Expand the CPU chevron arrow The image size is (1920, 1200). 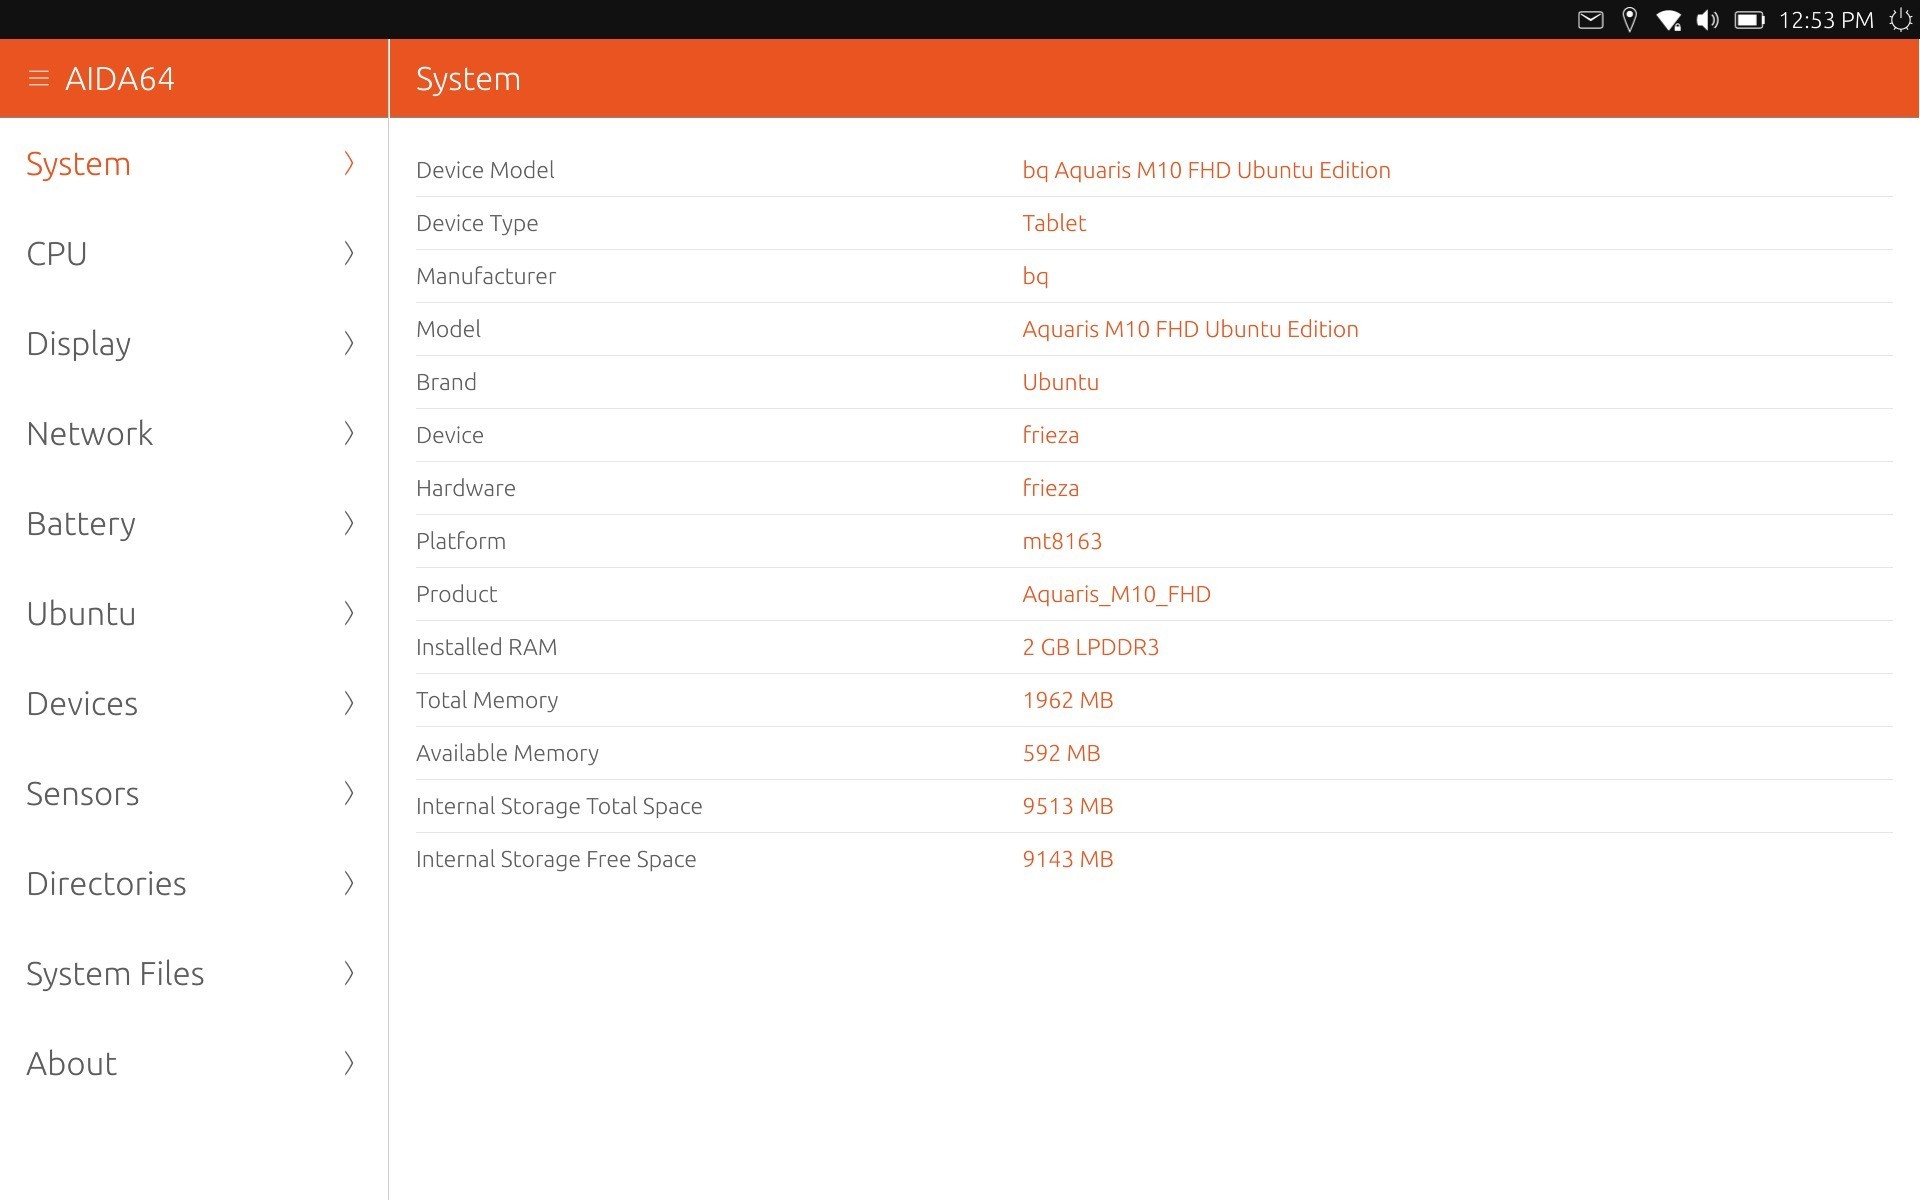349,253
